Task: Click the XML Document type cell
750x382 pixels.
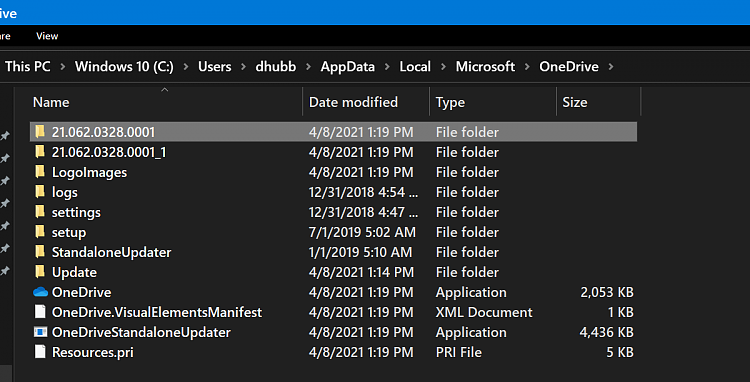Action: 484,312
